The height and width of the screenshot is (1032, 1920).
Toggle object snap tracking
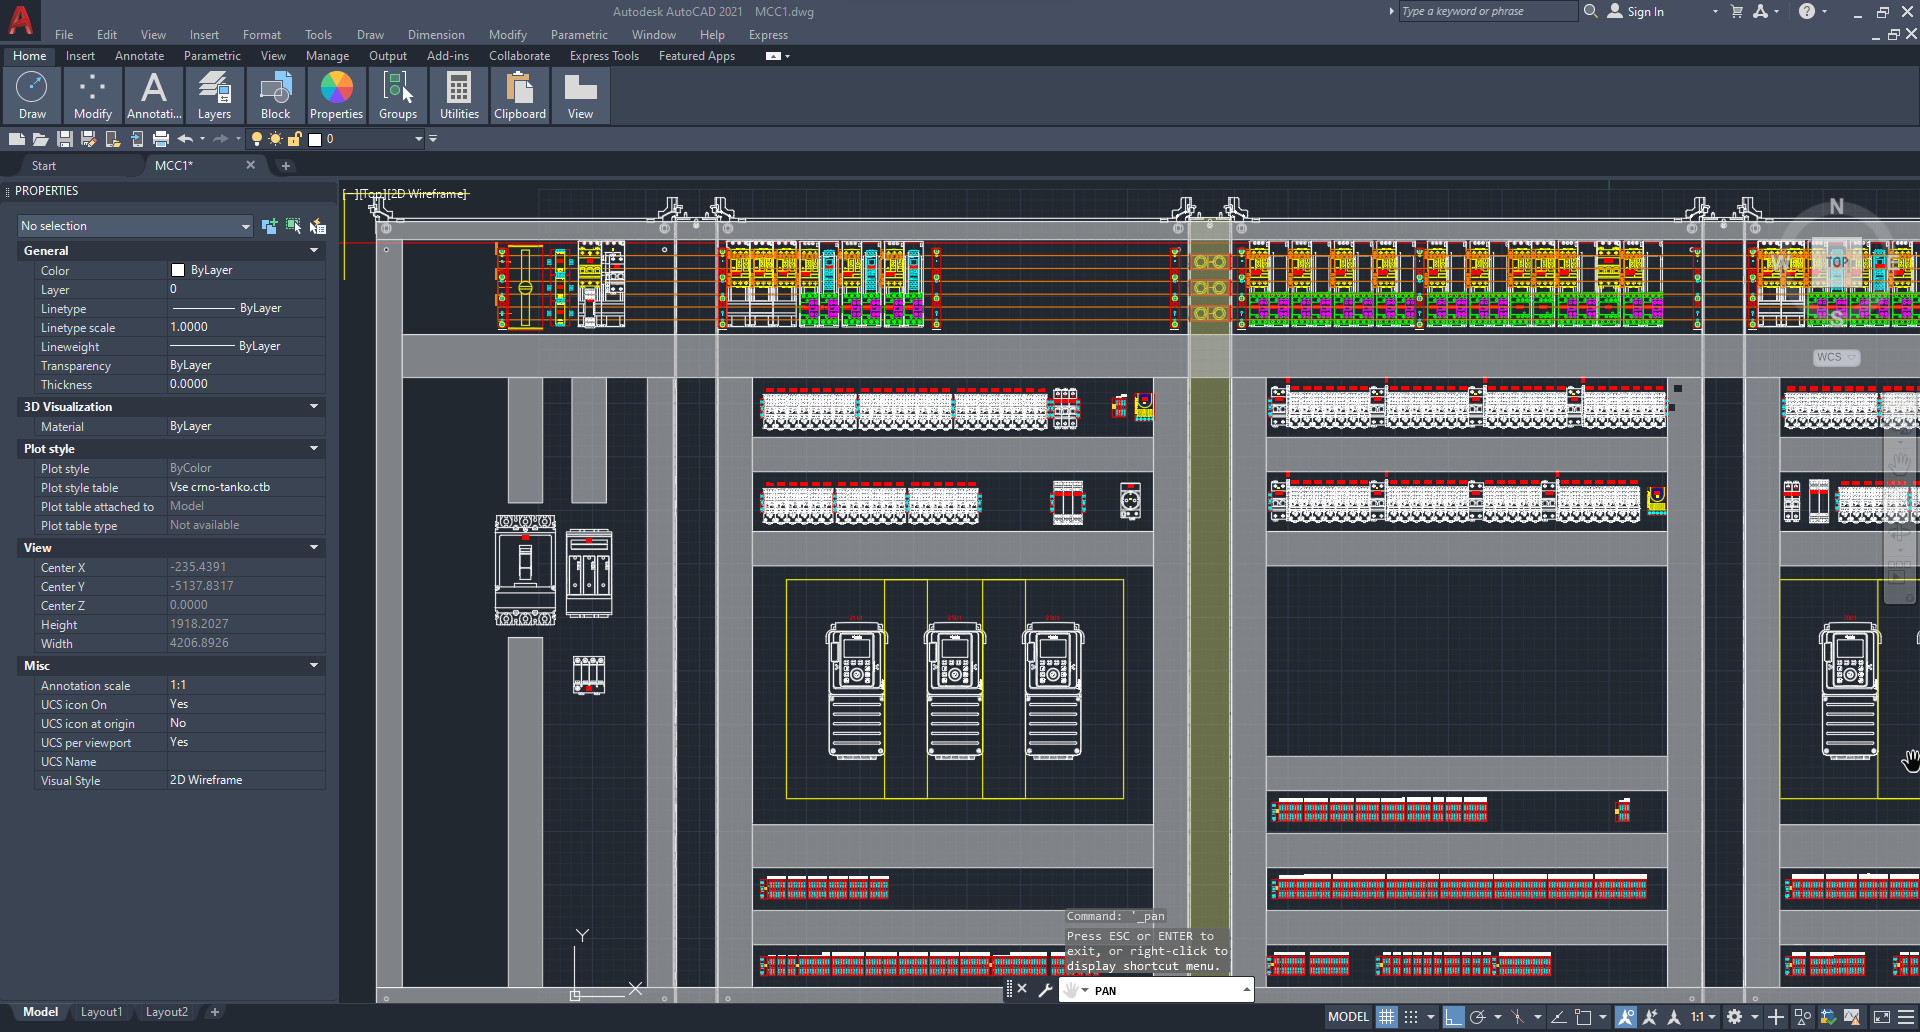[x=1560, y=1016]
